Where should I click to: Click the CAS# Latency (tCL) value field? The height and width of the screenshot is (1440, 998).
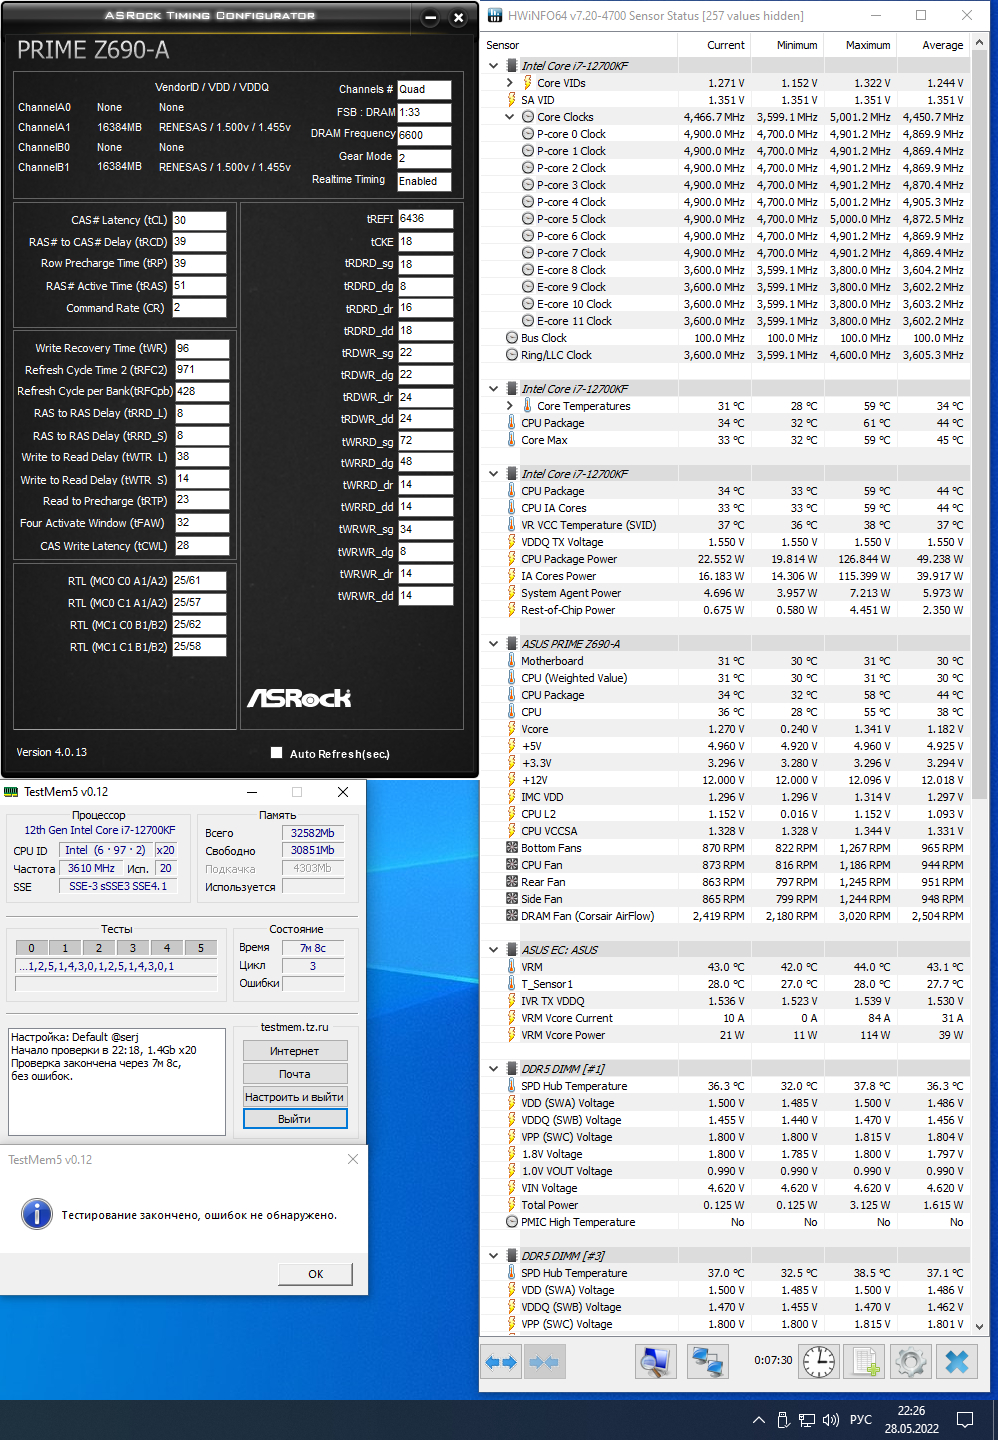coord(199,220)
